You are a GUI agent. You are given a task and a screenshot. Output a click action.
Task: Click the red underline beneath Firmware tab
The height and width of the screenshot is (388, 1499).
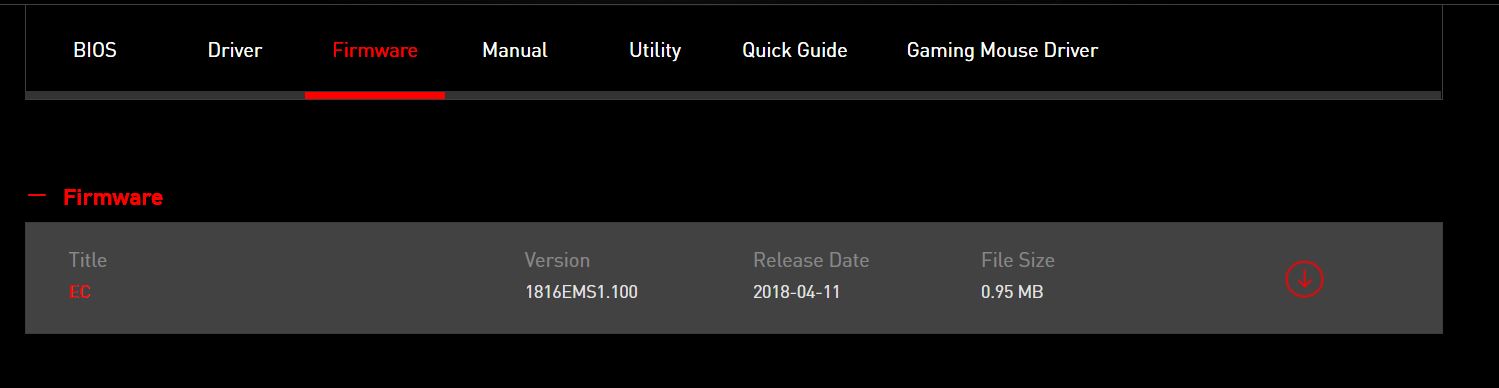375,95
